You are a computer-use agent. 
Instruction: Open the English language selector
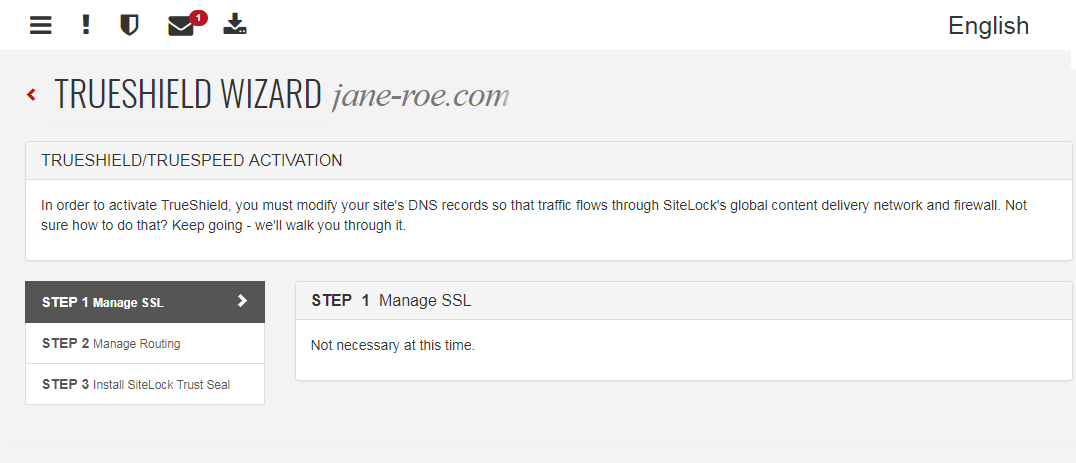coord(988,25)
